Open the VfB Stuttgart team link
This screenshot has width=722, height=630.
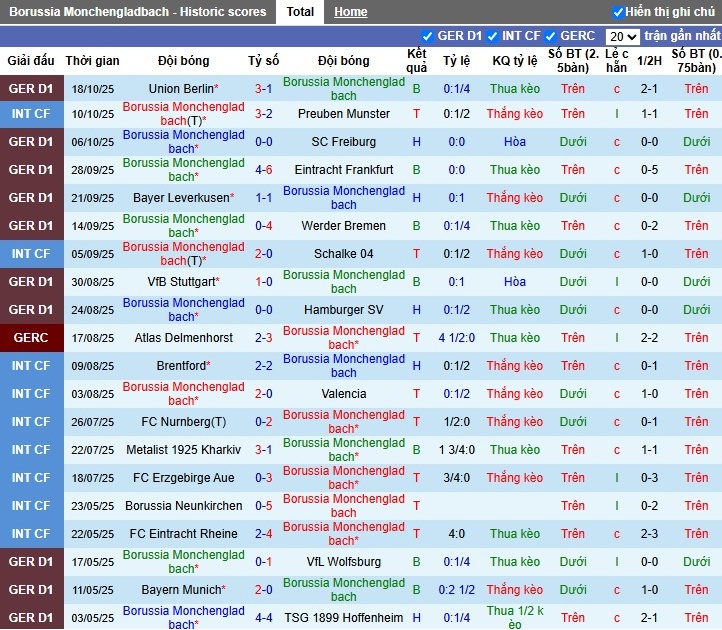pos(181,282)
